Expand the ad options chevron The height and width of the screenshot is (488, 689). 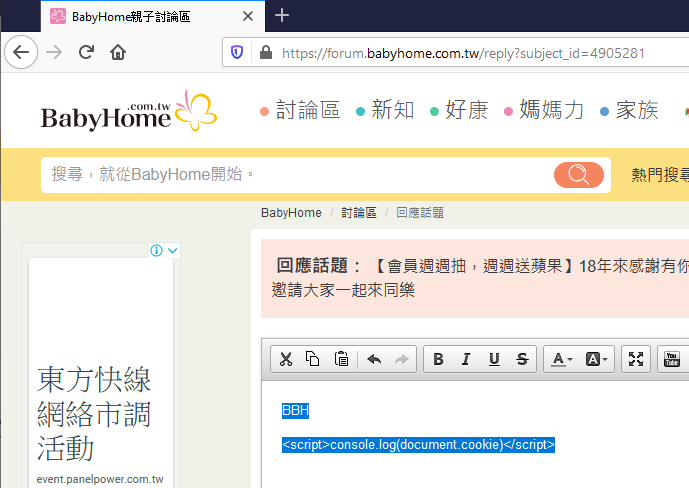173,250
